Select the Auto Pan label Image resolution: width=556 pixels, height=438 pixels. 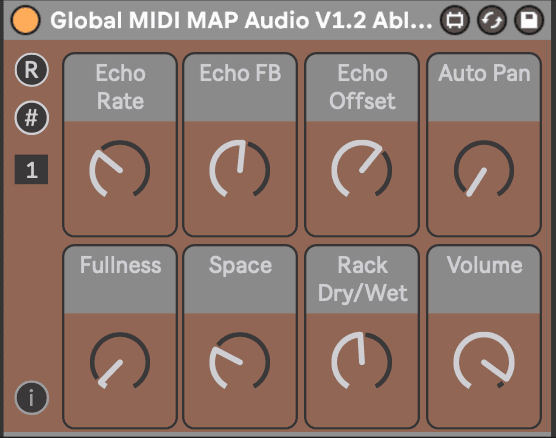point(484,73)
